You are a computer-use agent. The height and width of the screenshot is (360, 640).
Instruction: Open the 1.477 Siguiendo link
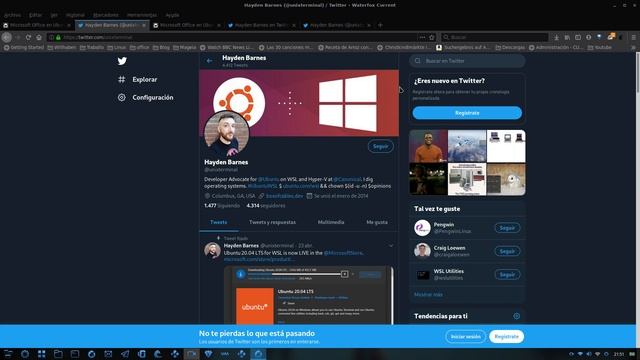[222, 205]
